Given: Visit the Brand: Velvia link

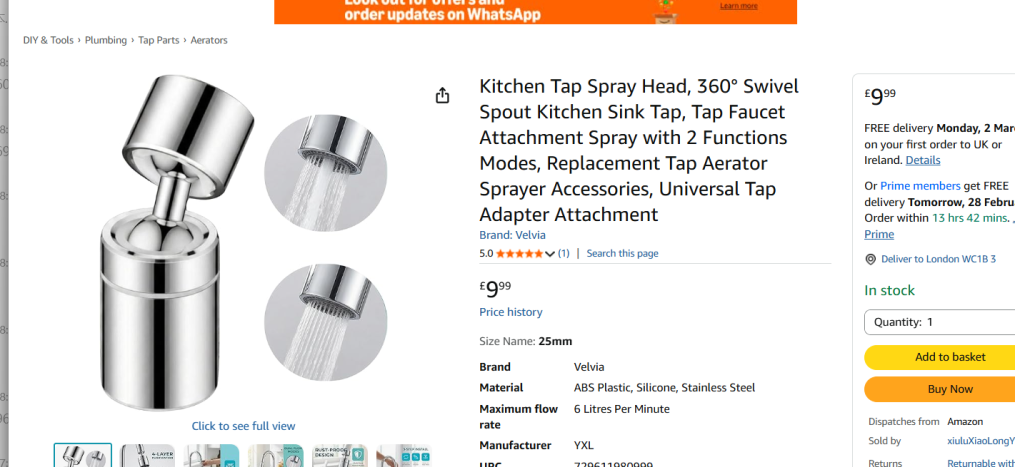Looking at the screenshot, I should tap(512, 235).
